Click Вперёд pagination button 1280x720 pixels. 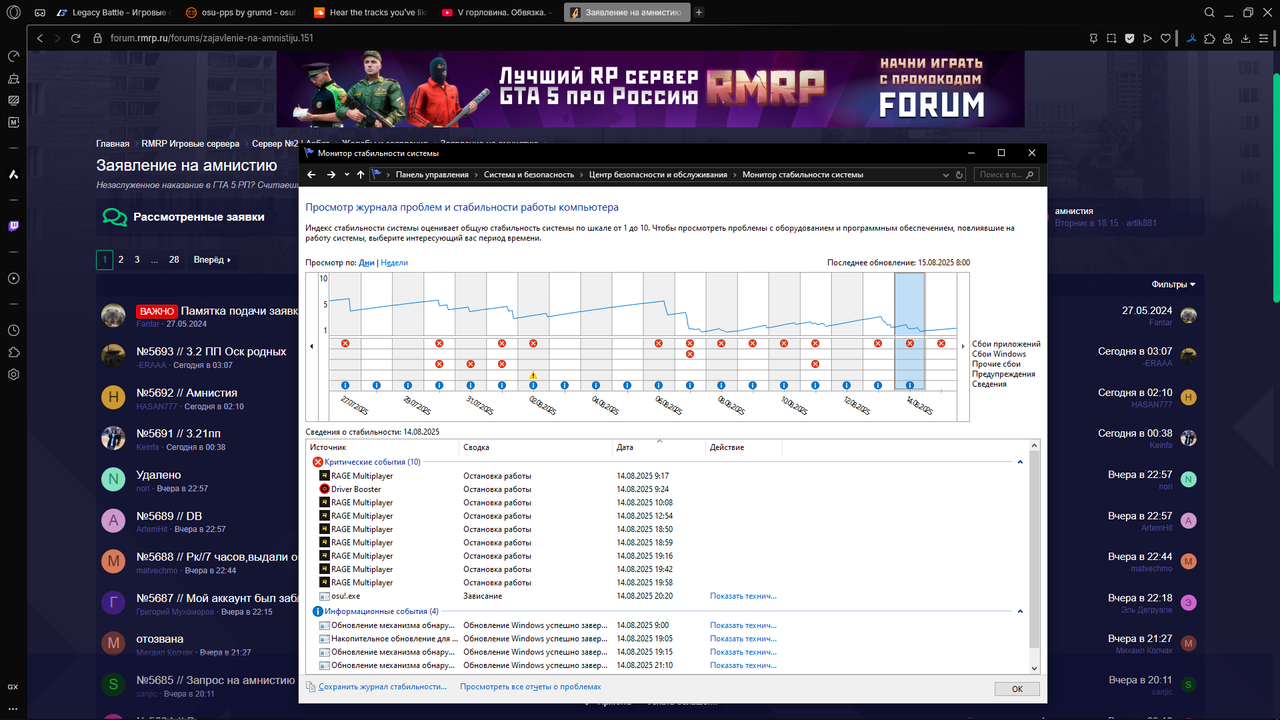click(212, 259)
